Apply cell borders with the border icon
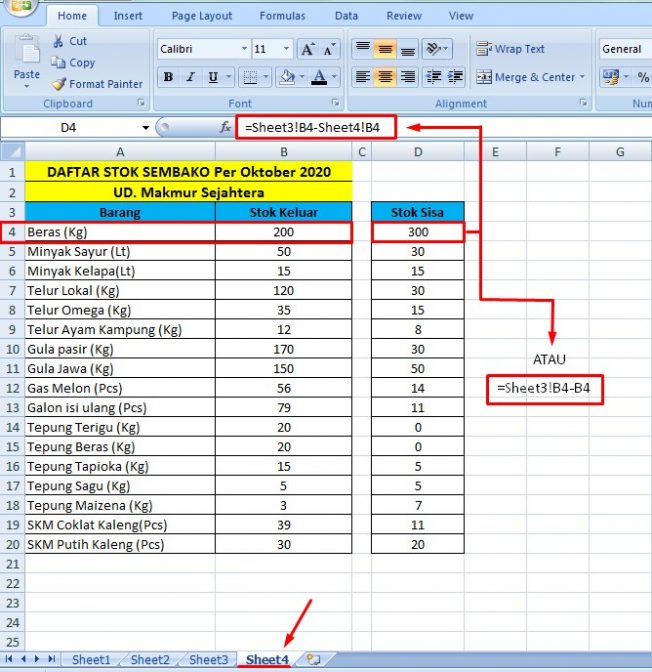This screenshot has width=652, height=672. 250,77
